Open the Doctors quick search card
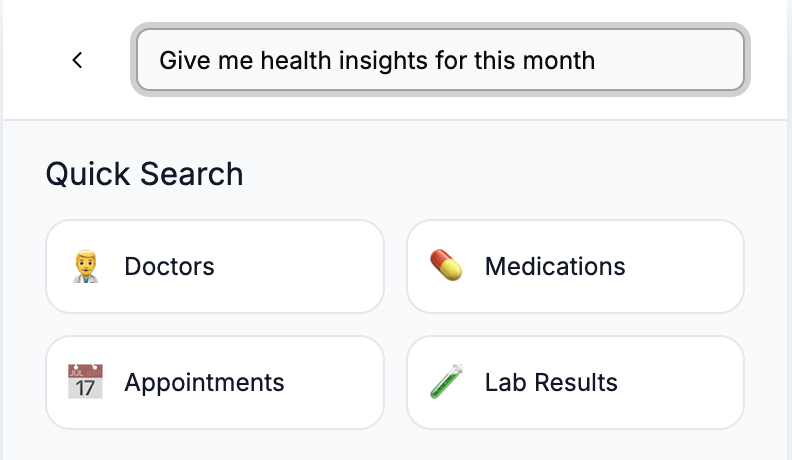 tap(215, 267)
